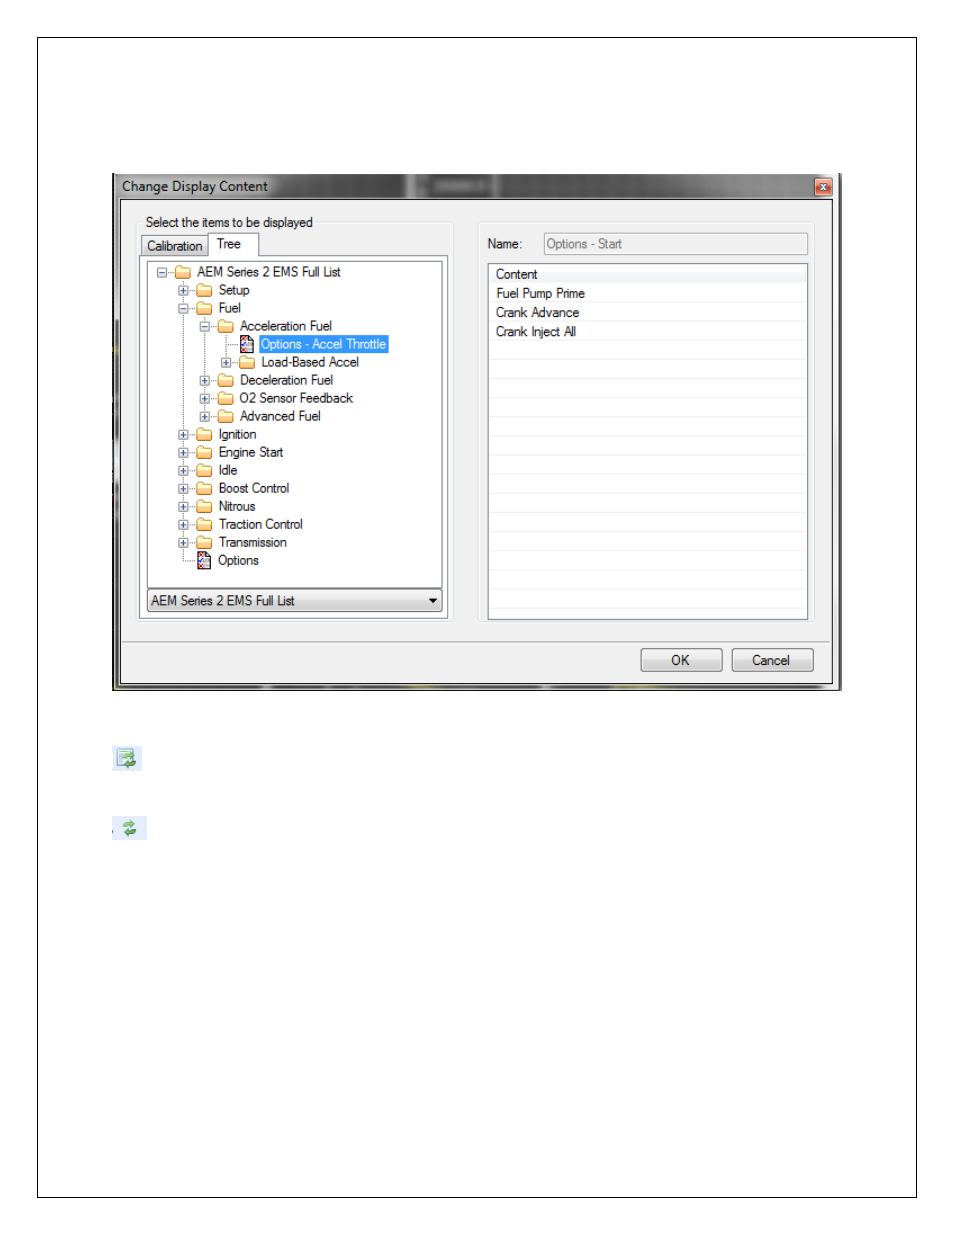Select the Boost Control tree label
Viewport: 954px width, 1235px height.
[254, 488]
